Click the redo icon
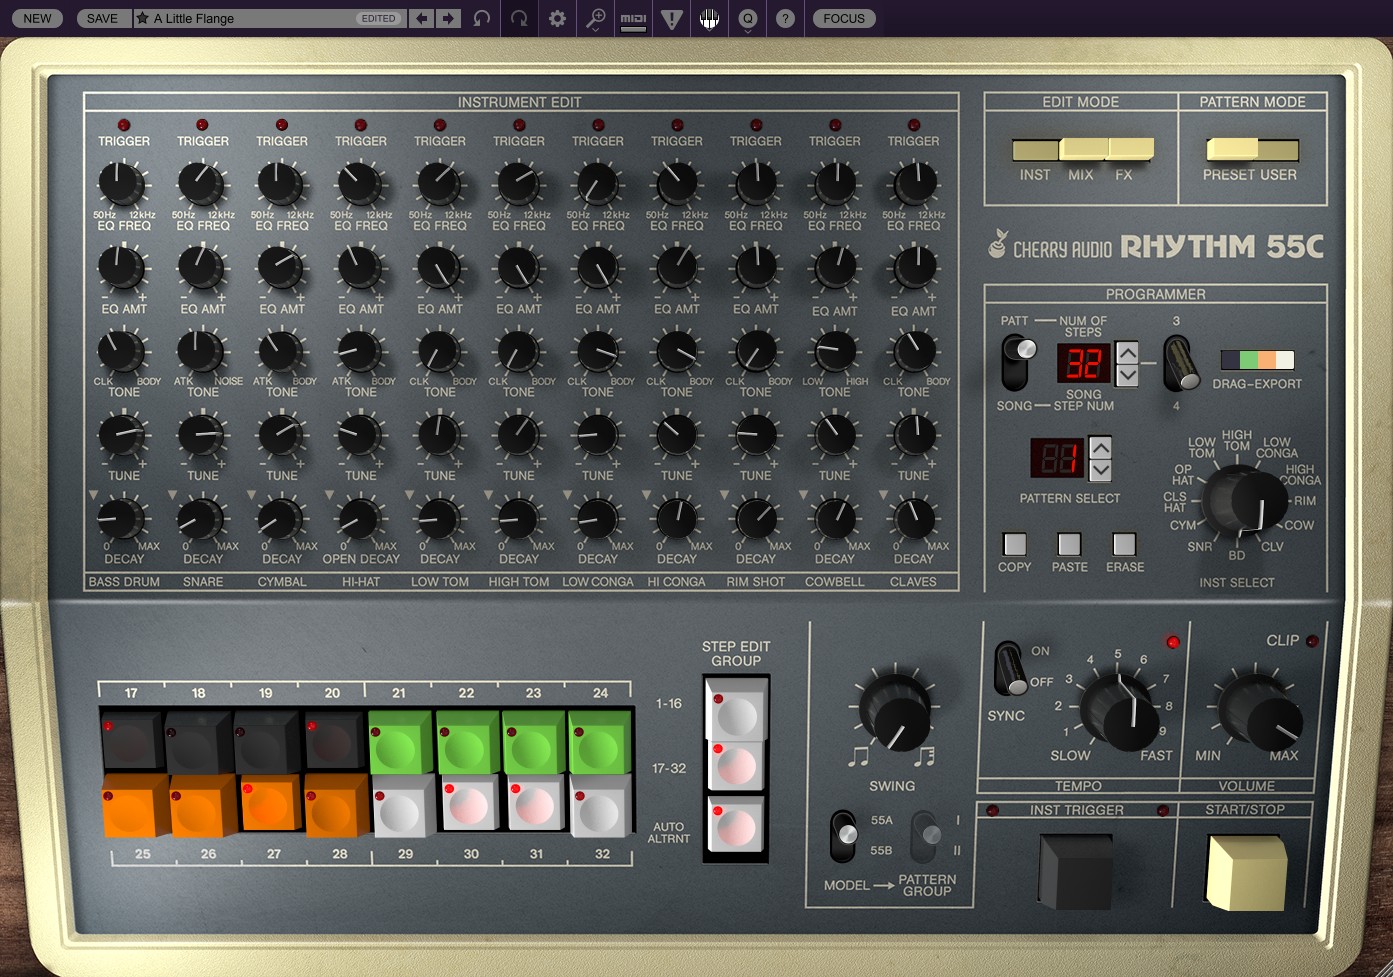The image size is (1393, 977). tap(519, 18)
